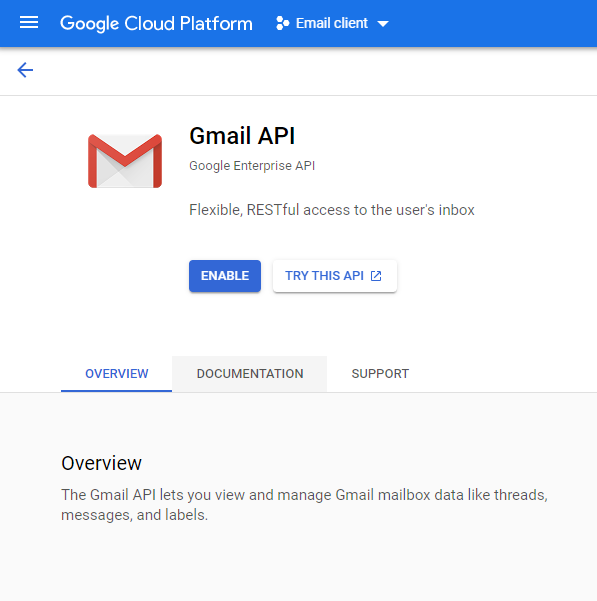
Task: Expand the Email client project dropdown arrow
Action: pos(383,24)
